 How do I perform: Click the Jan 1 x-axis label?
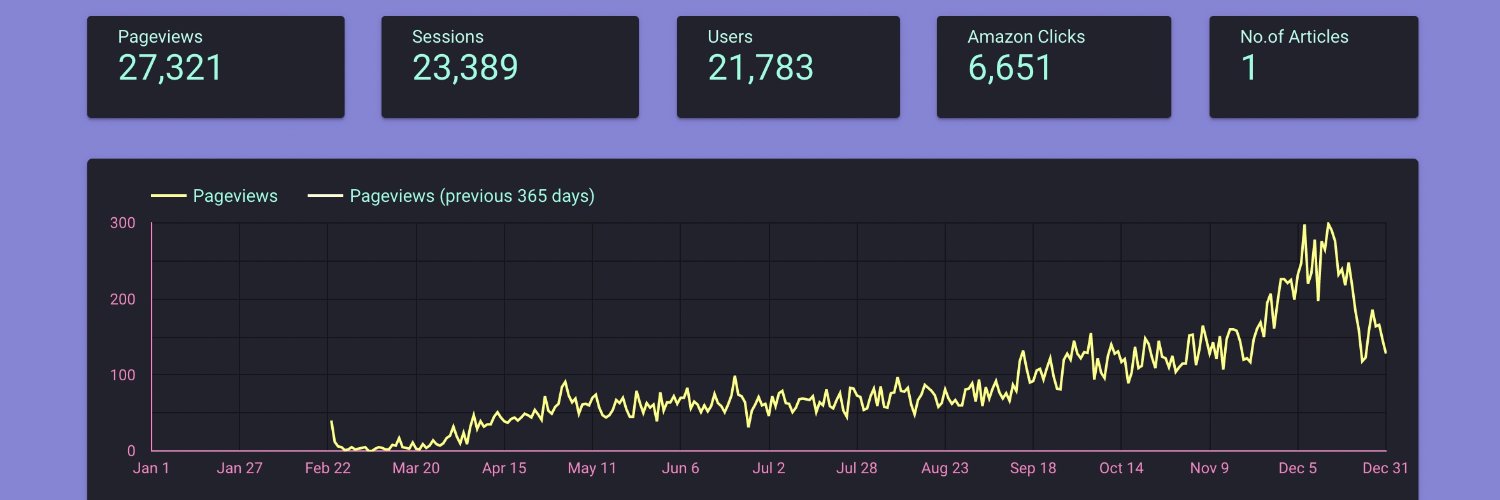click(x=151, y=468)
